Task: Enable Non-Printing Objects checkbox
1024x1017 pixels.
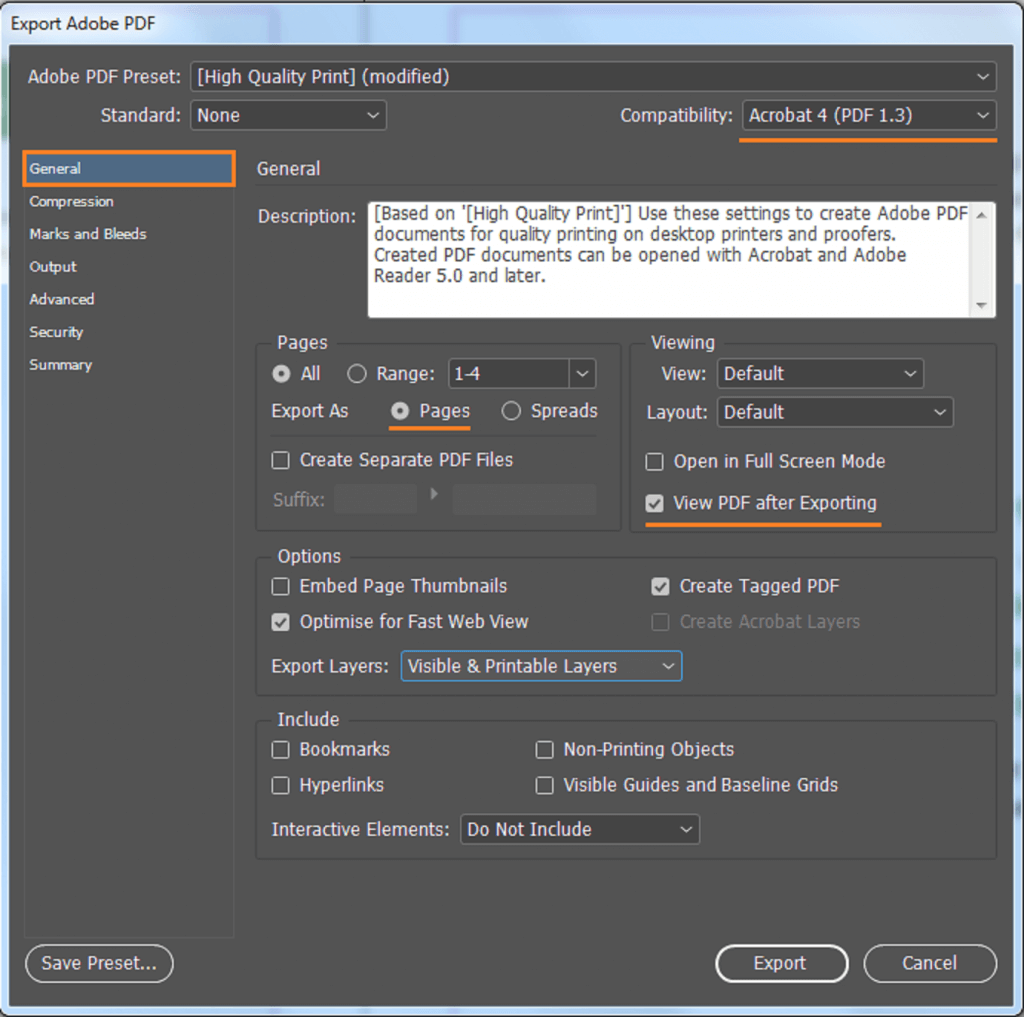Action: [x=545, y=750]
